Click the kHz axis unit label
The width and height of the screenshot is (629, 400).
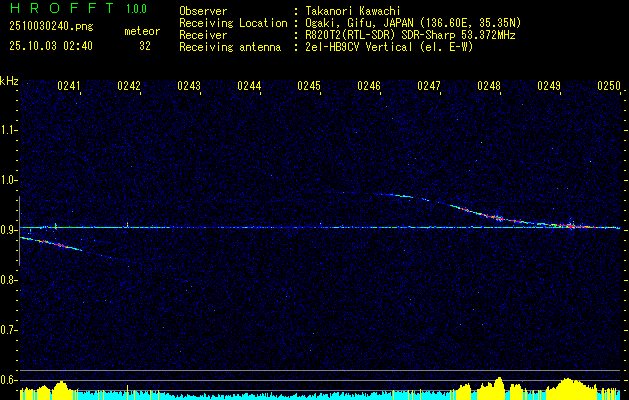(x=9, y=81)
